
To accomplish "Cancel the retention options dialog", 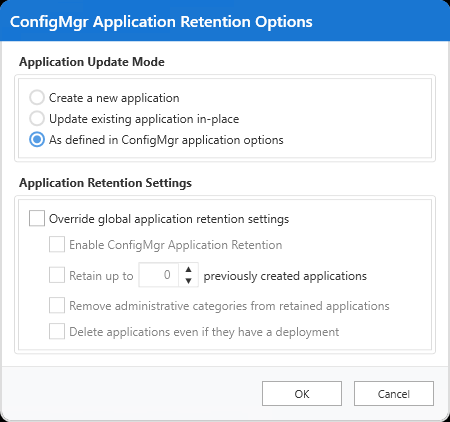I will (394, 394).
